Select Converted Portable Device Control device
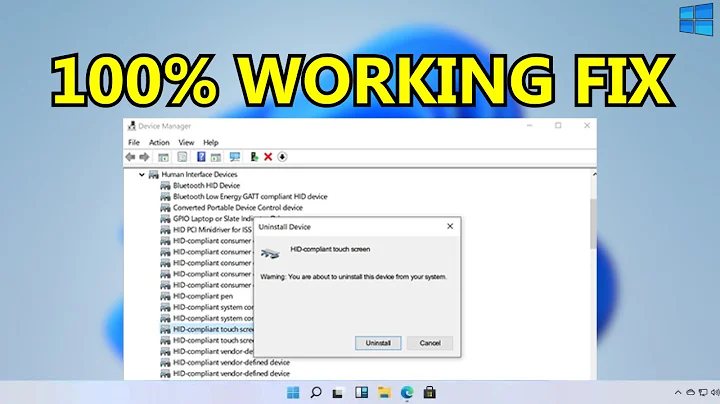Viewport: 720px width, 404px height. pos(238,208)
